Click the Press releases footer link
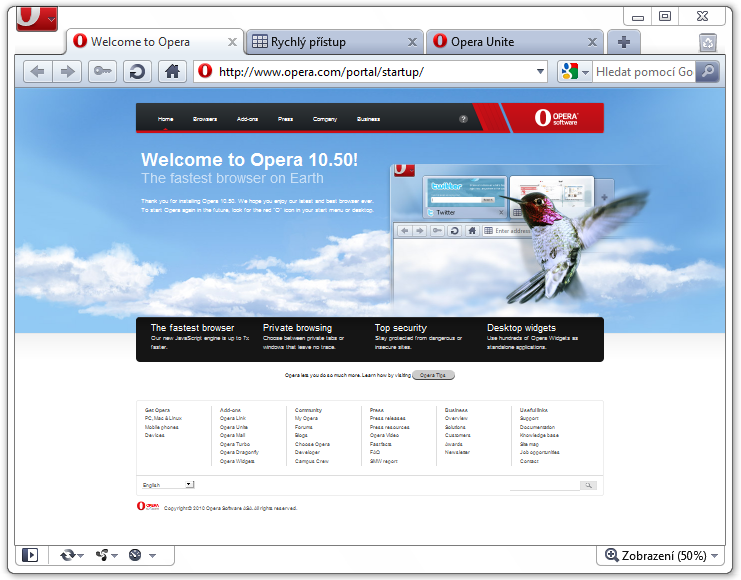741x580 pixels. (388, 418)
